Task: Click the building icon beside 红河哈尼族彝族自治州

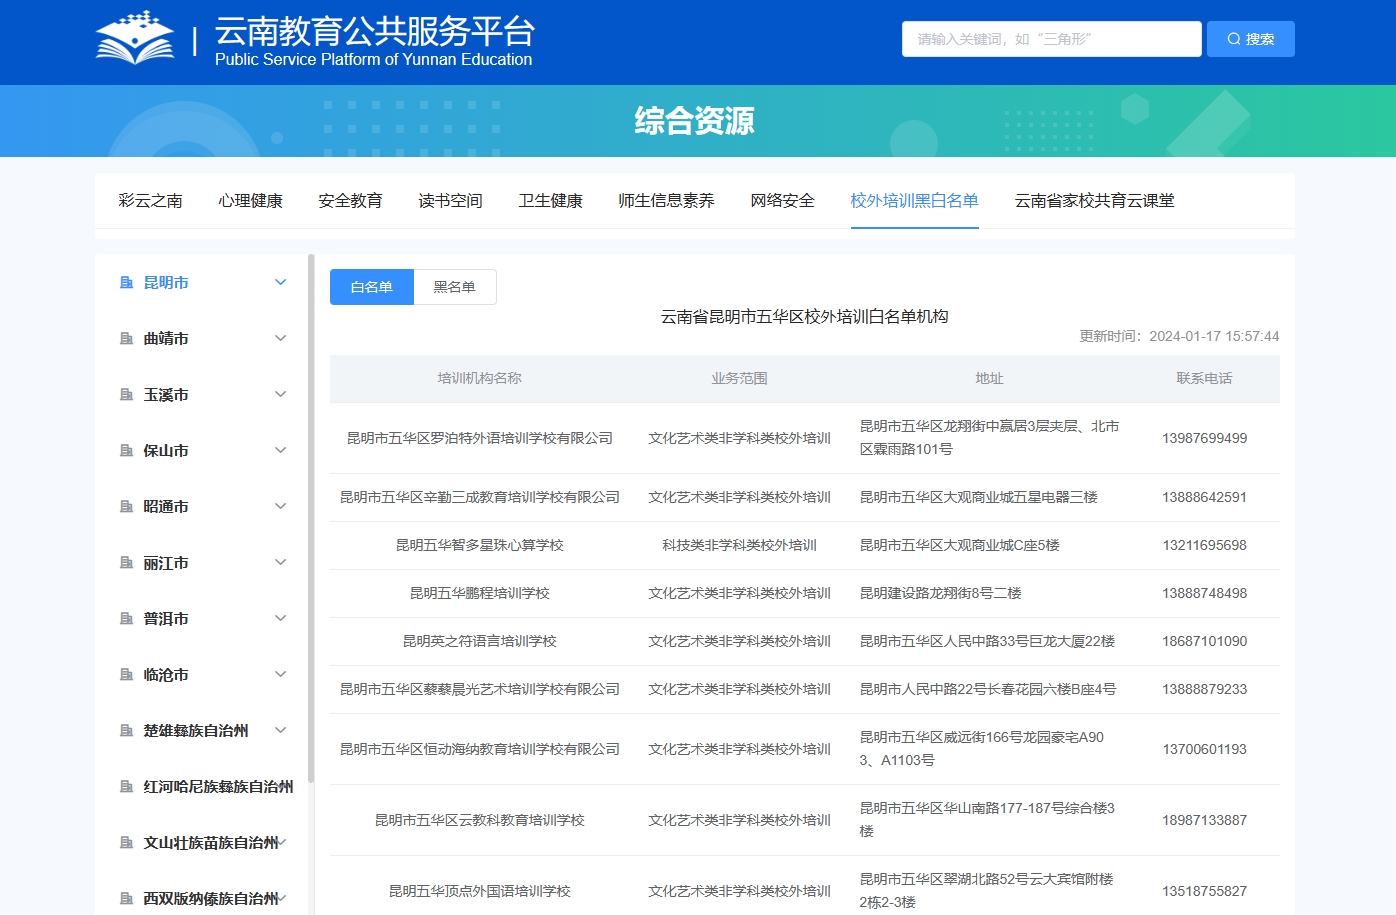Action: click(x=127, y=787)
